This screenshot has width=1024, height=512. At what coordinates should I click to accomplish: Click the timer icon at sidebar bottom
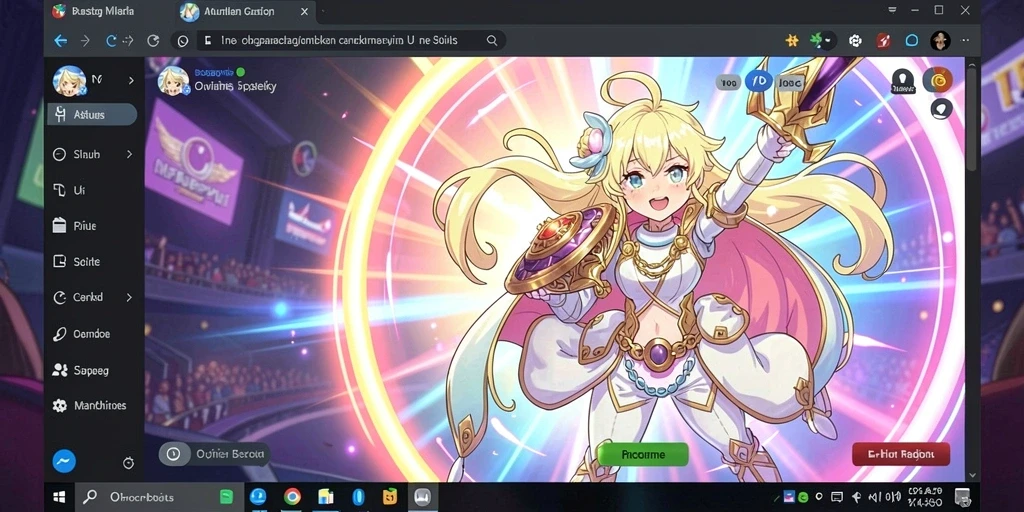[129, 462]
